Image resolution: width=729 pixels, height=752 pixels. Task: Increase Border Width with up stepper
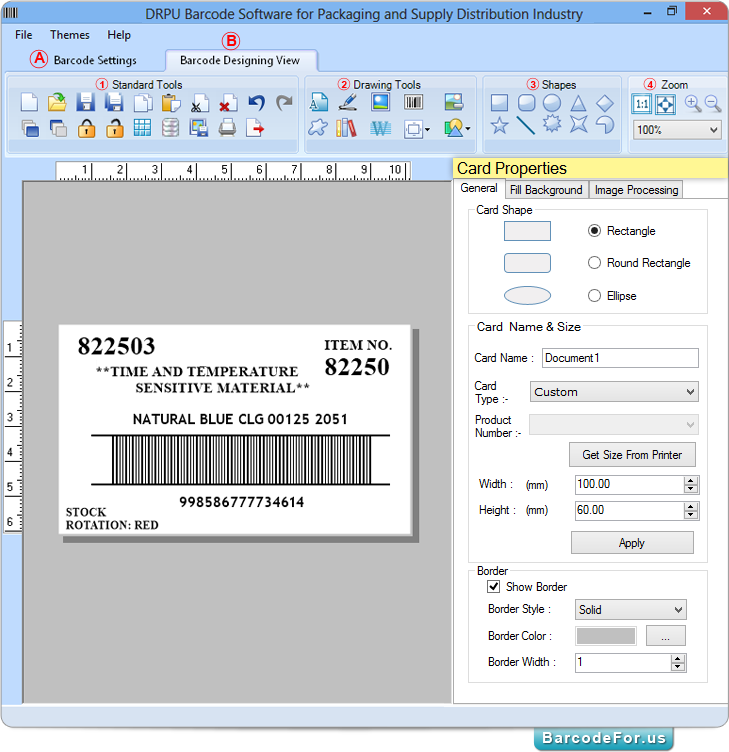point(677,658)
